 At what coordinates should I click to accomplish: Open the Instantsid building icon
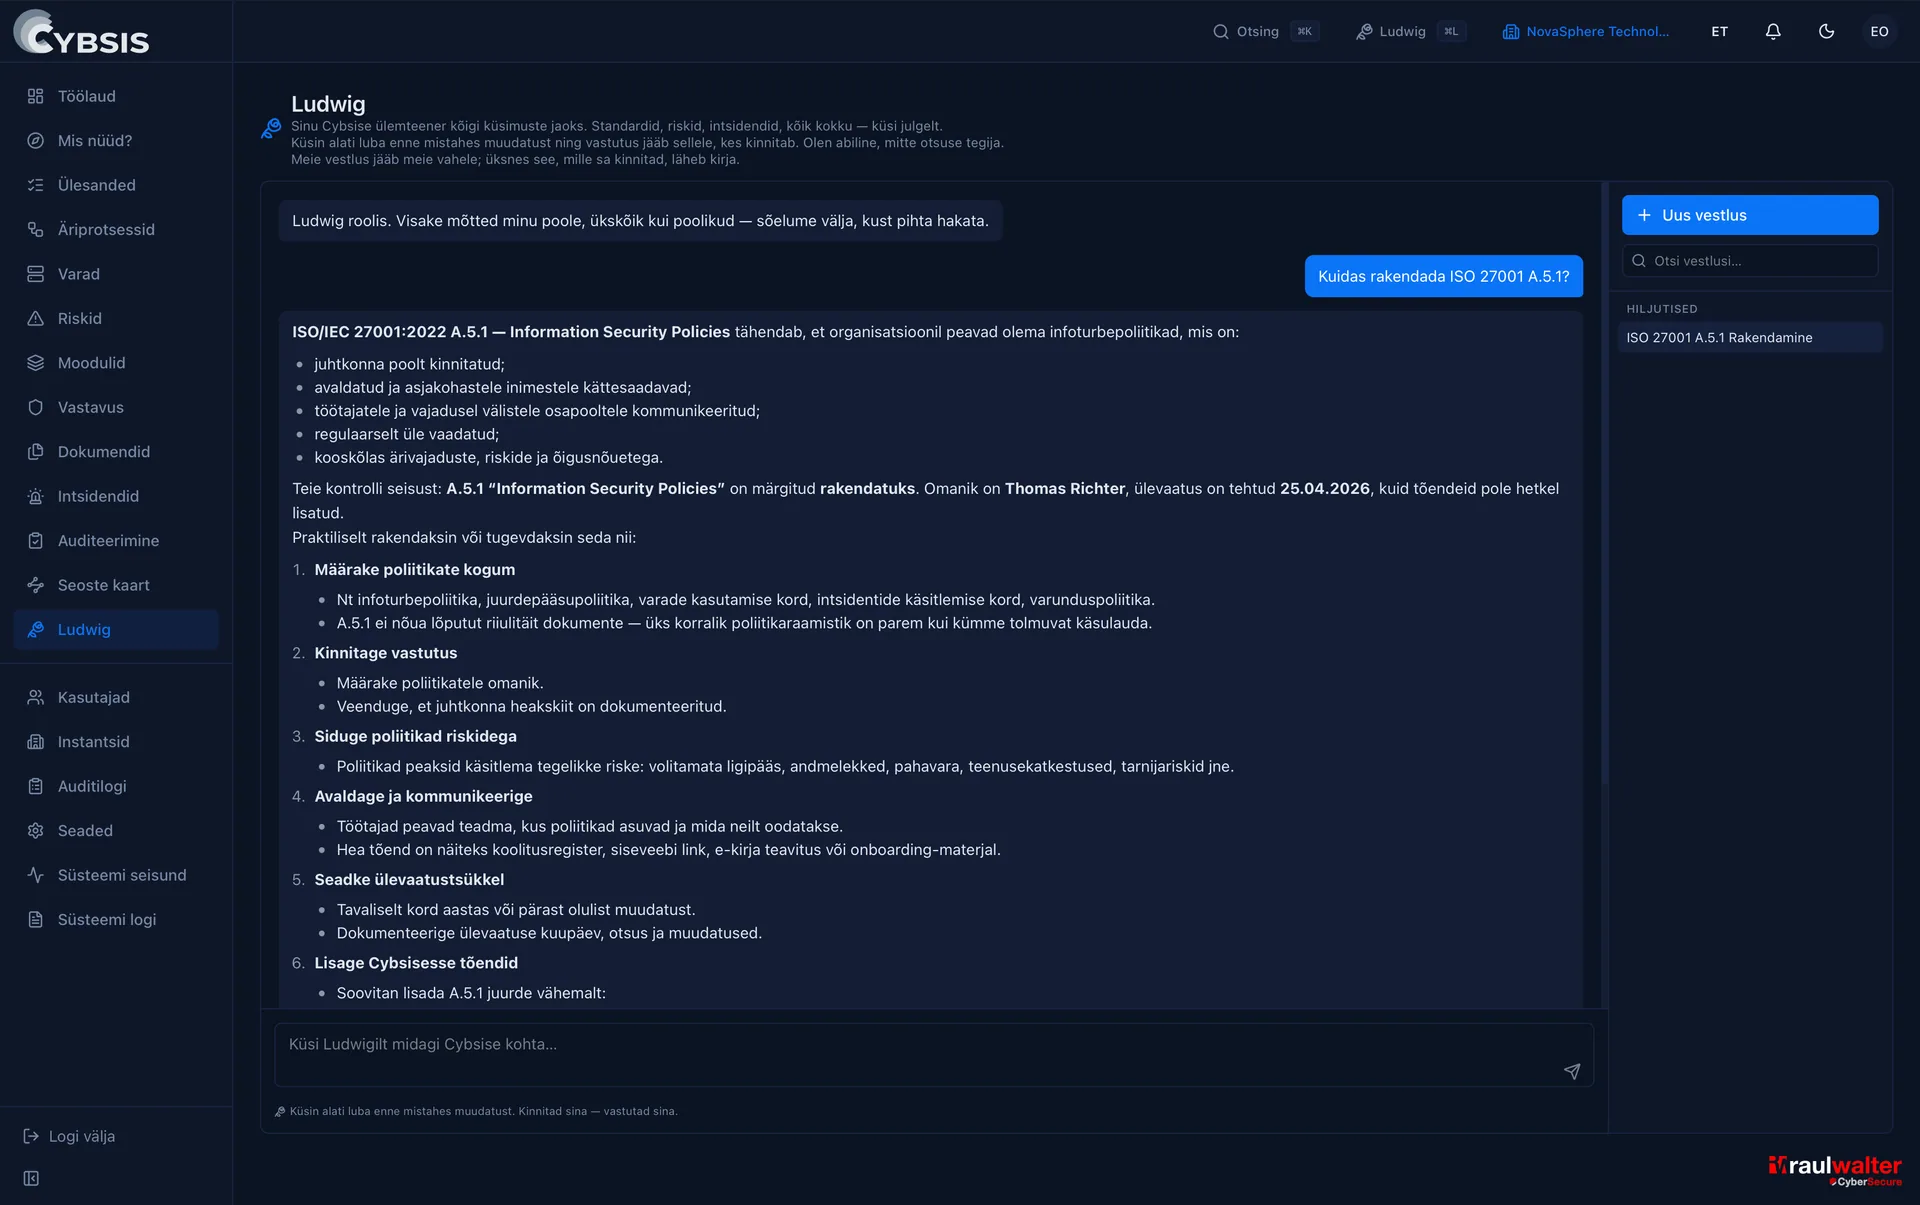point(36,742)
